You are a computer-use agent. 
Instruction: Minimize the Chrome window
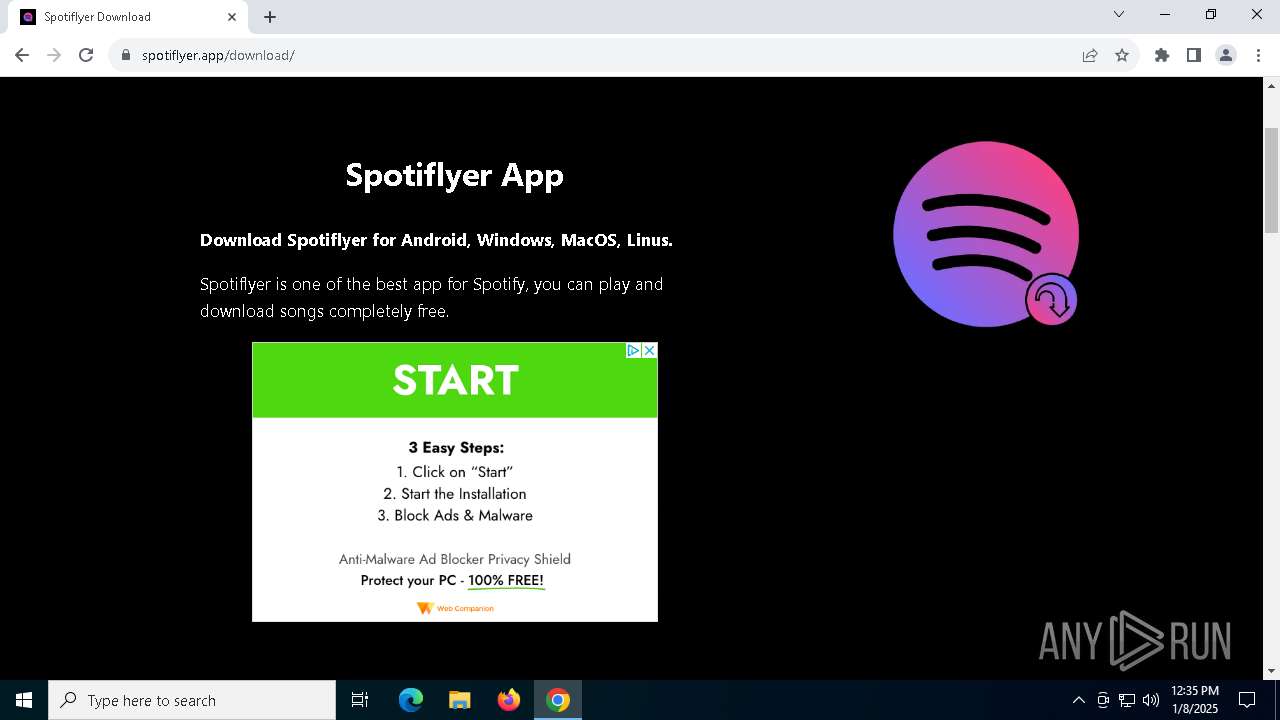1165,14
